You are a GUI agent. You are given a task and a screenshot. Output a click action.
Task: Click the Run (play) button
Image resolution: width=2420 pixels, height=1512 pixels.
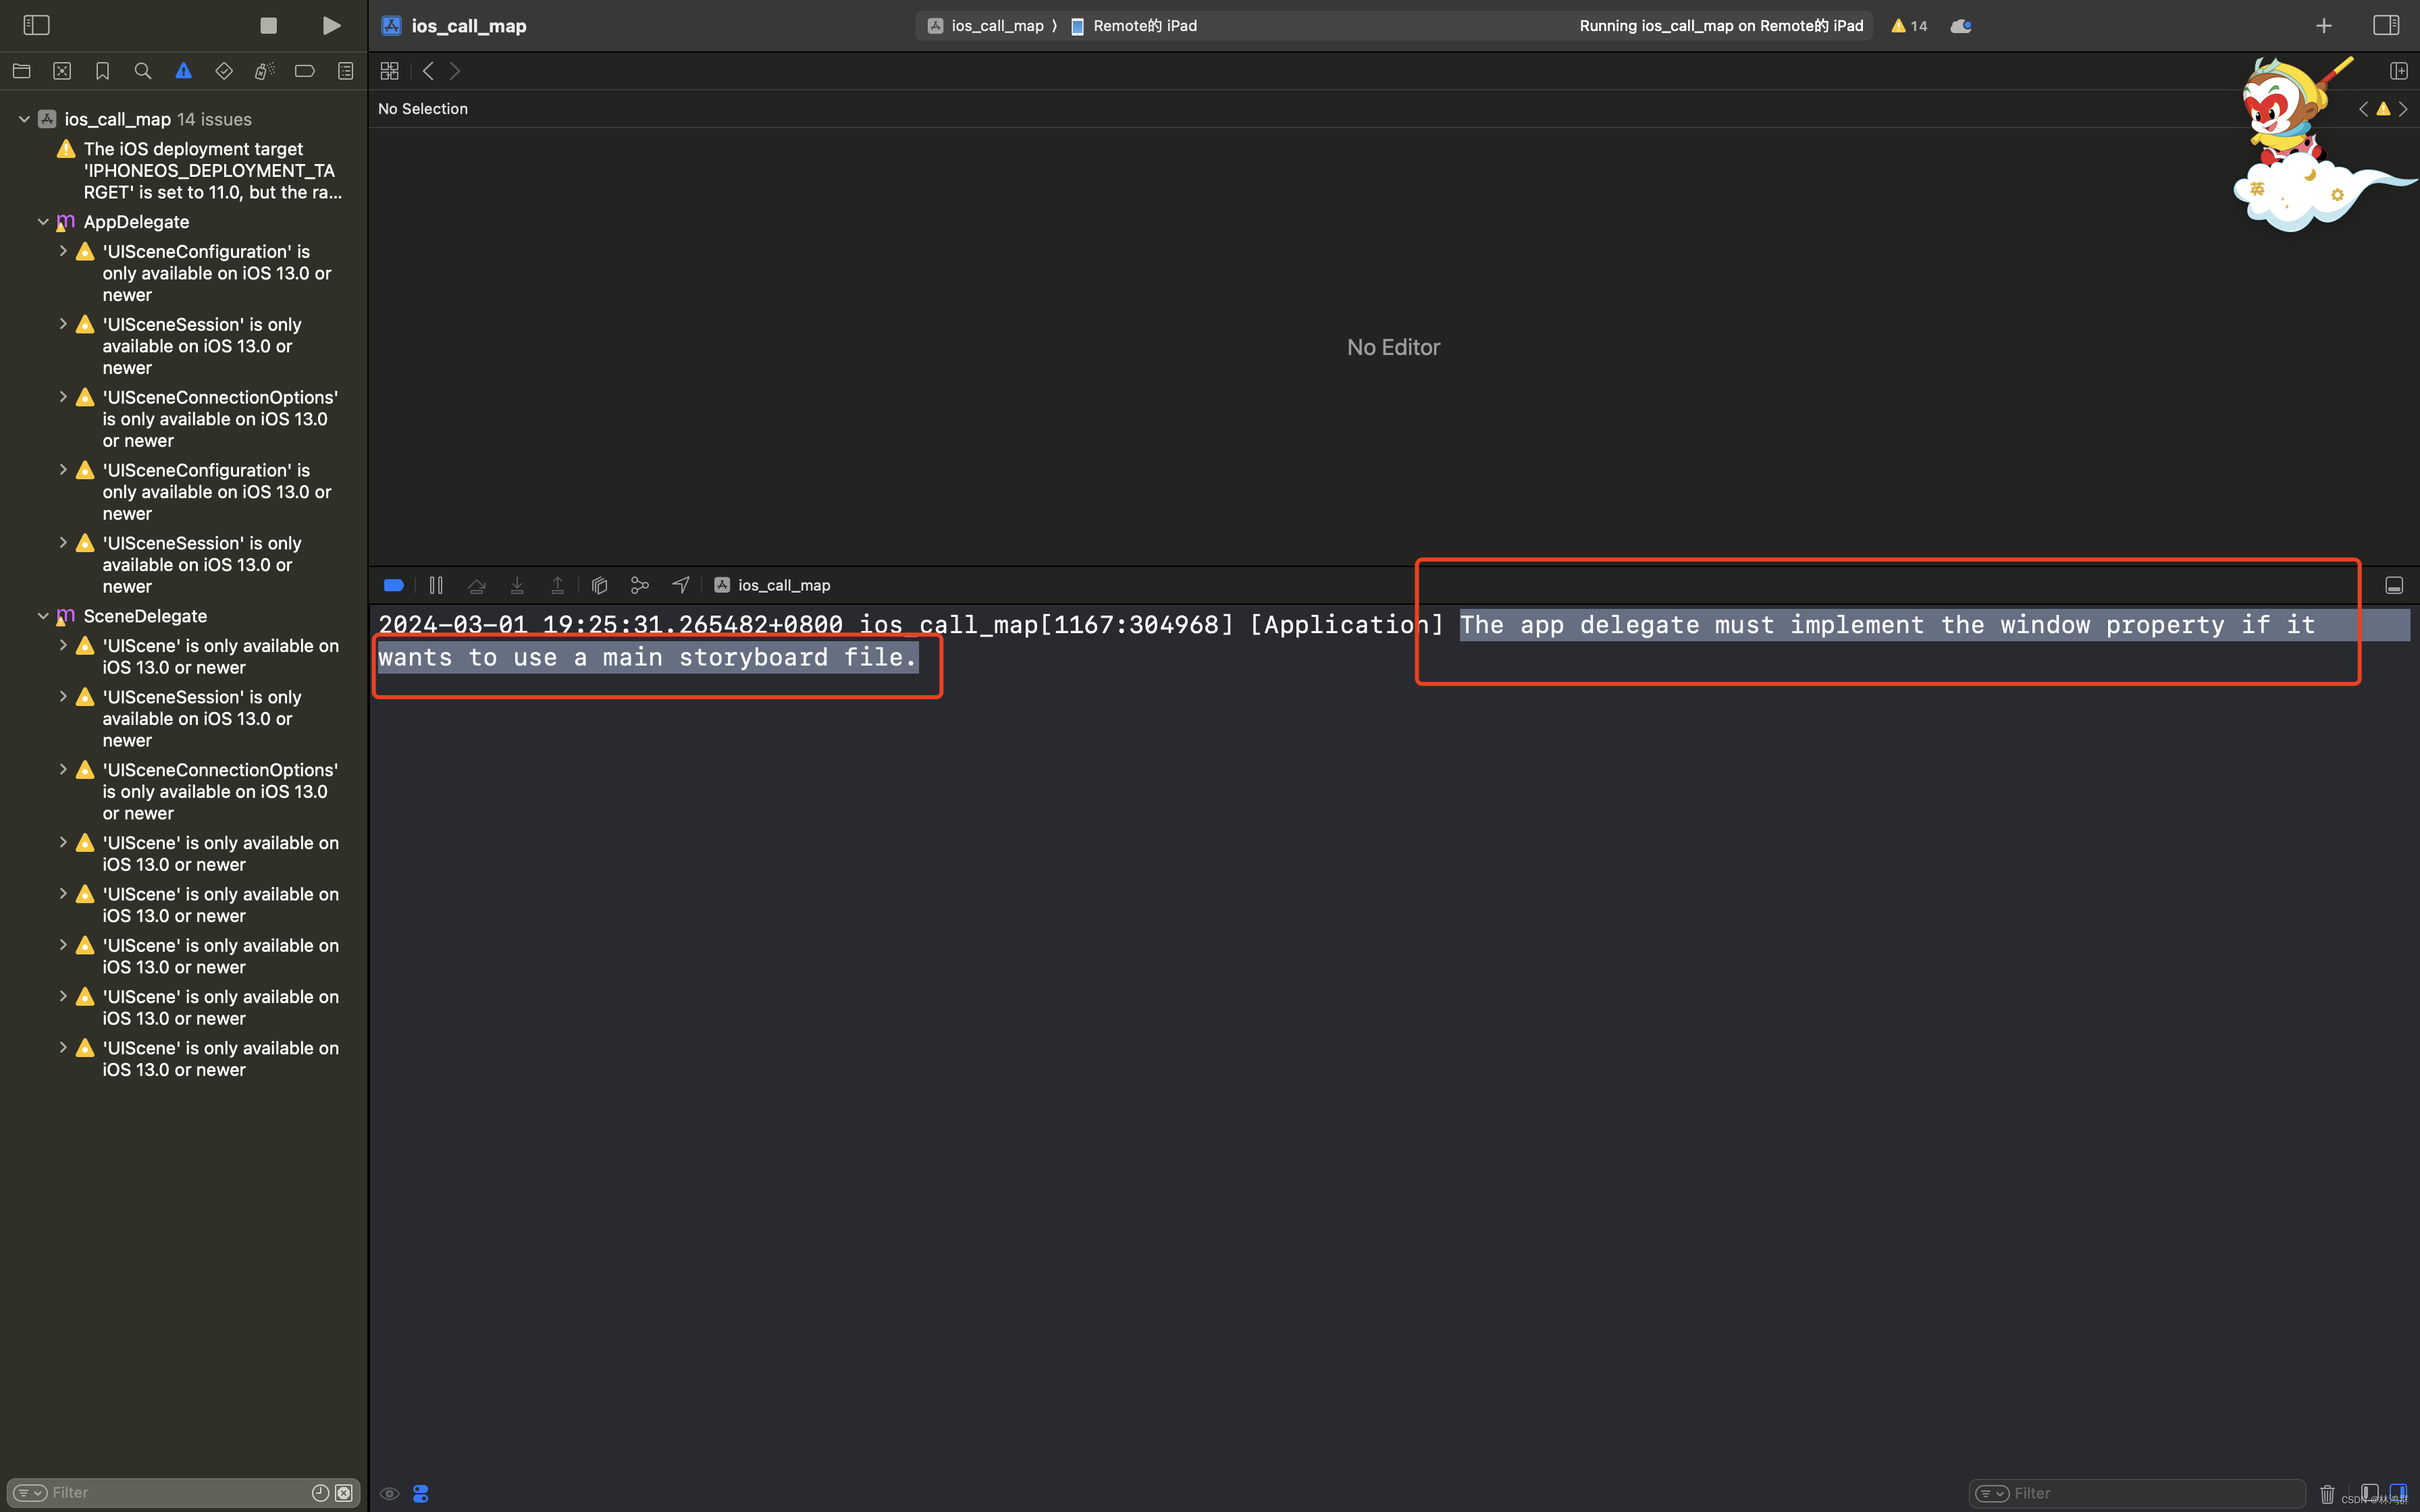(x=331, y=26)
